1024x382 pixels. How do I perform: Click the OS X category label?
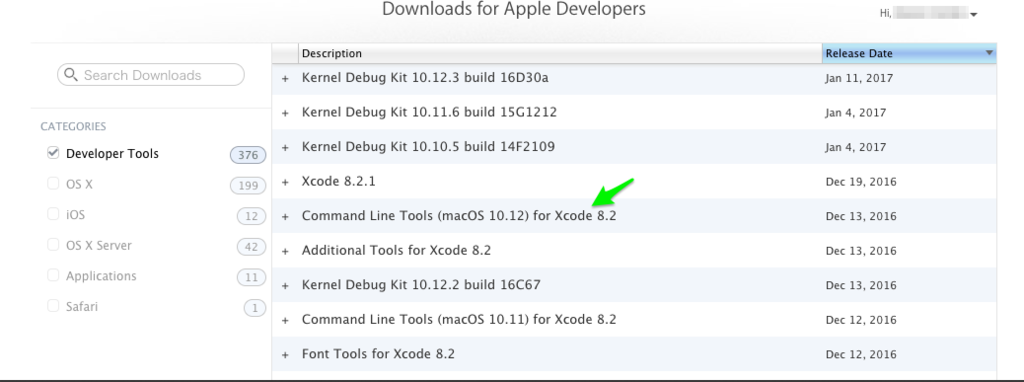click(x=79, y=185)
